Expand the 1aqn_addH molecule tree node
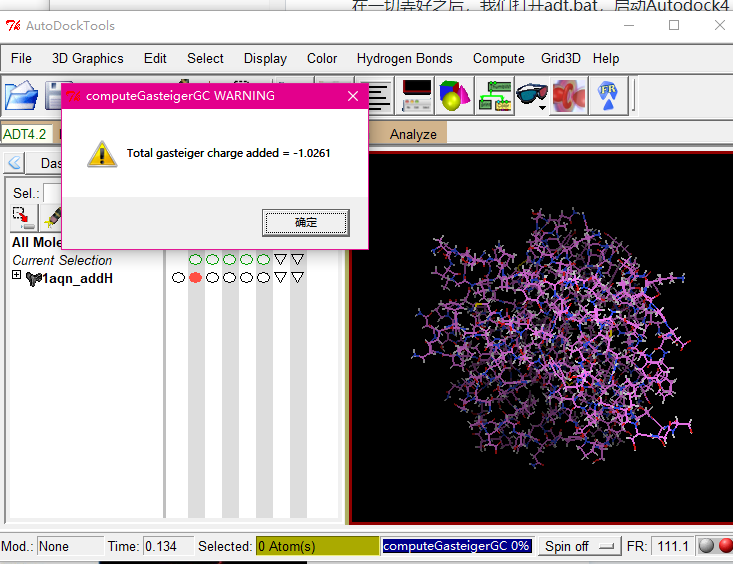 tap(17, 276)
